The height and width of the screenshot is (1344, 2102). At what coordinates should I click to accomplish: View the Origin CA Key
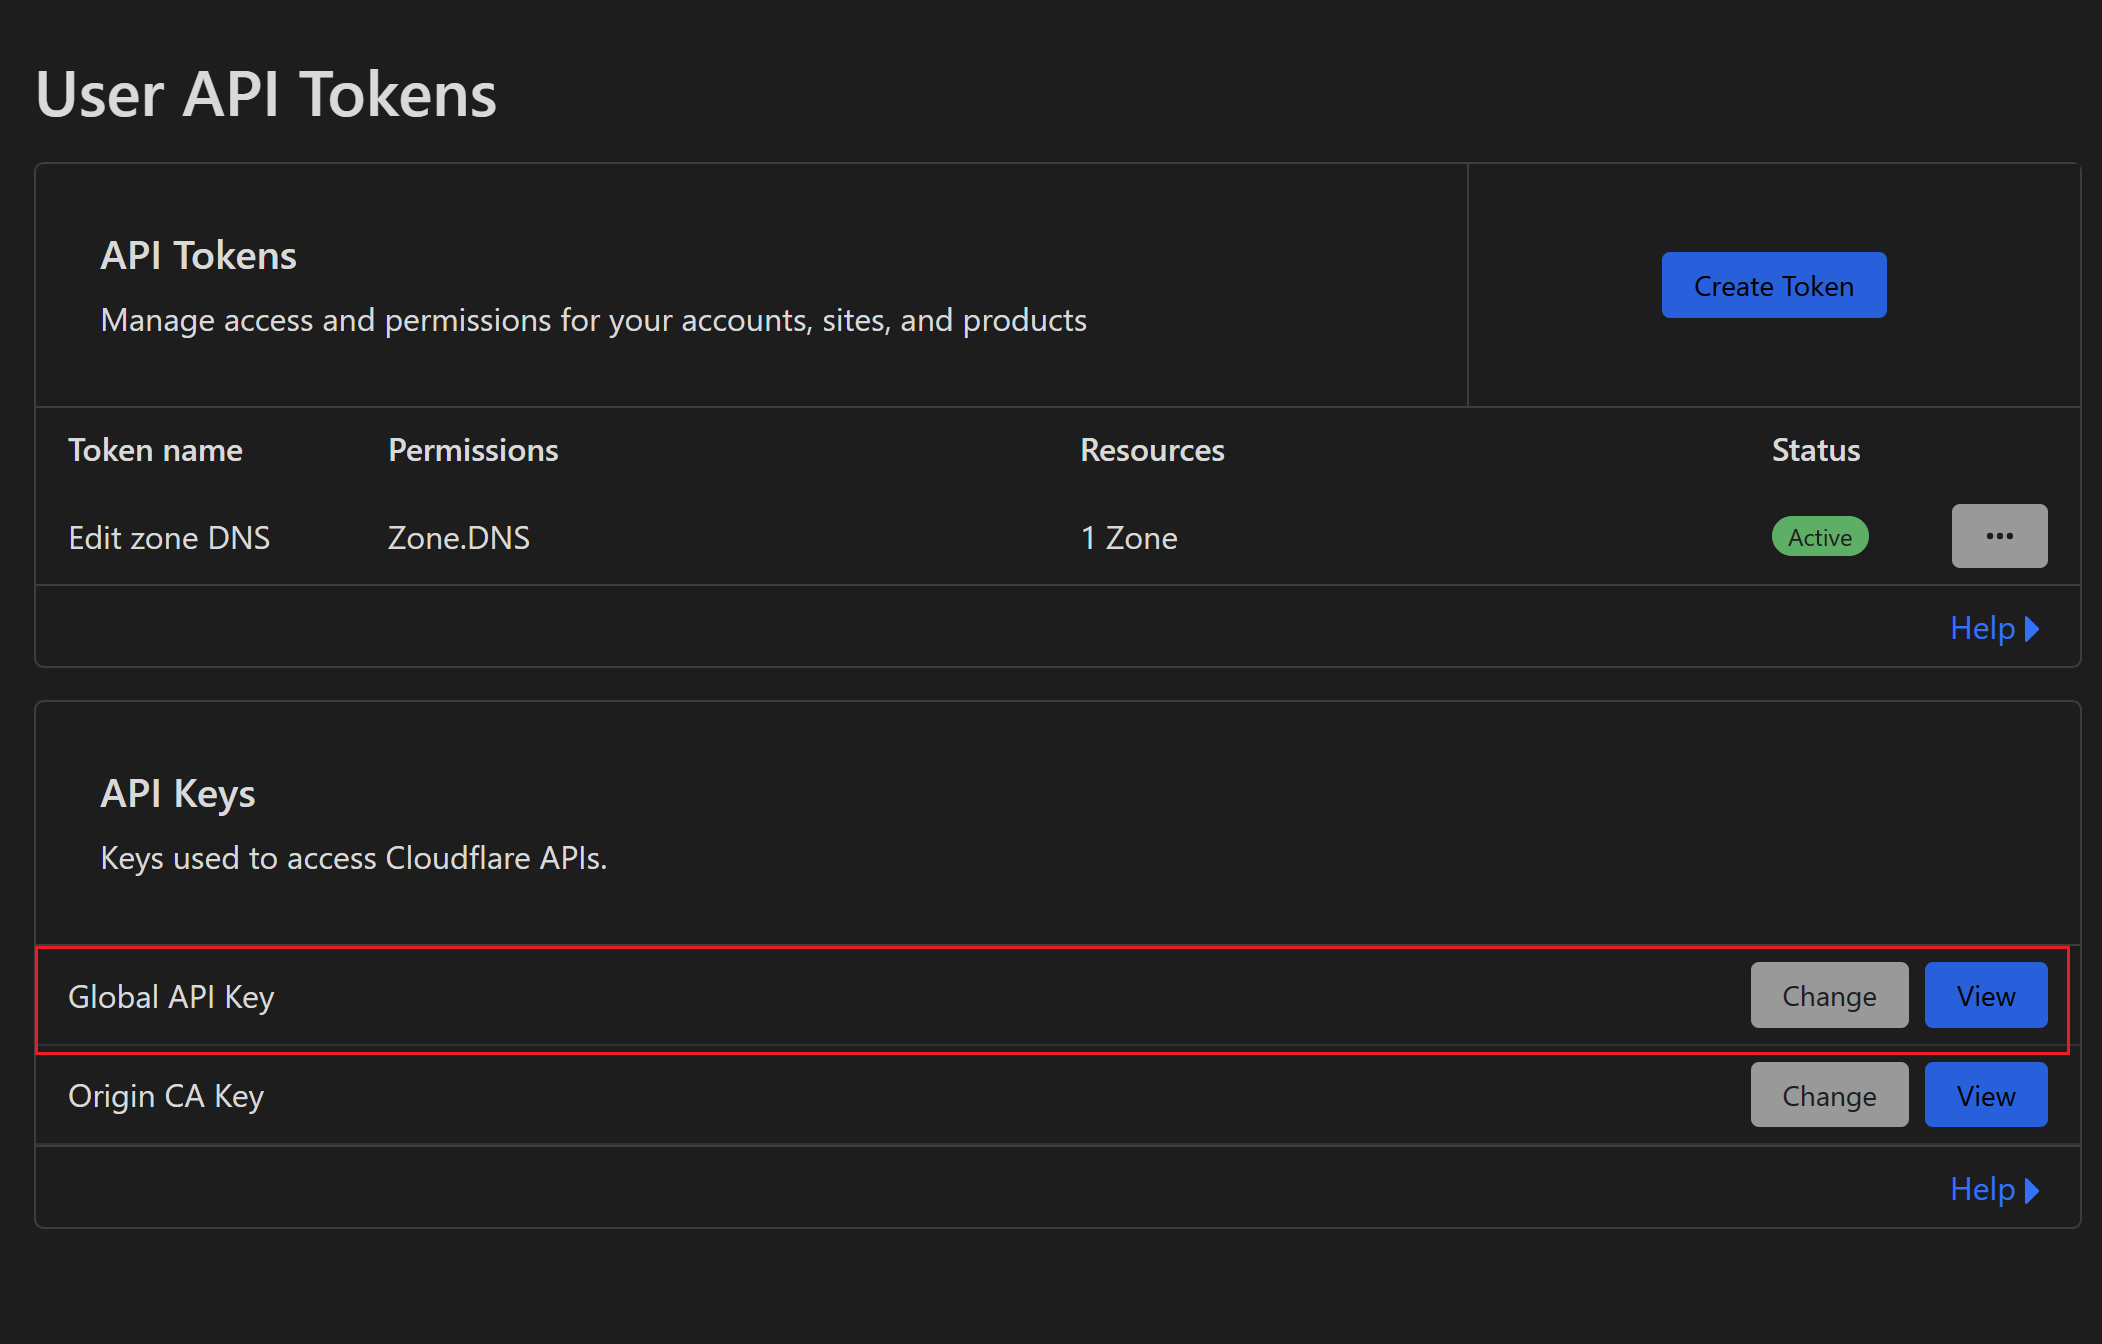1984,1094
